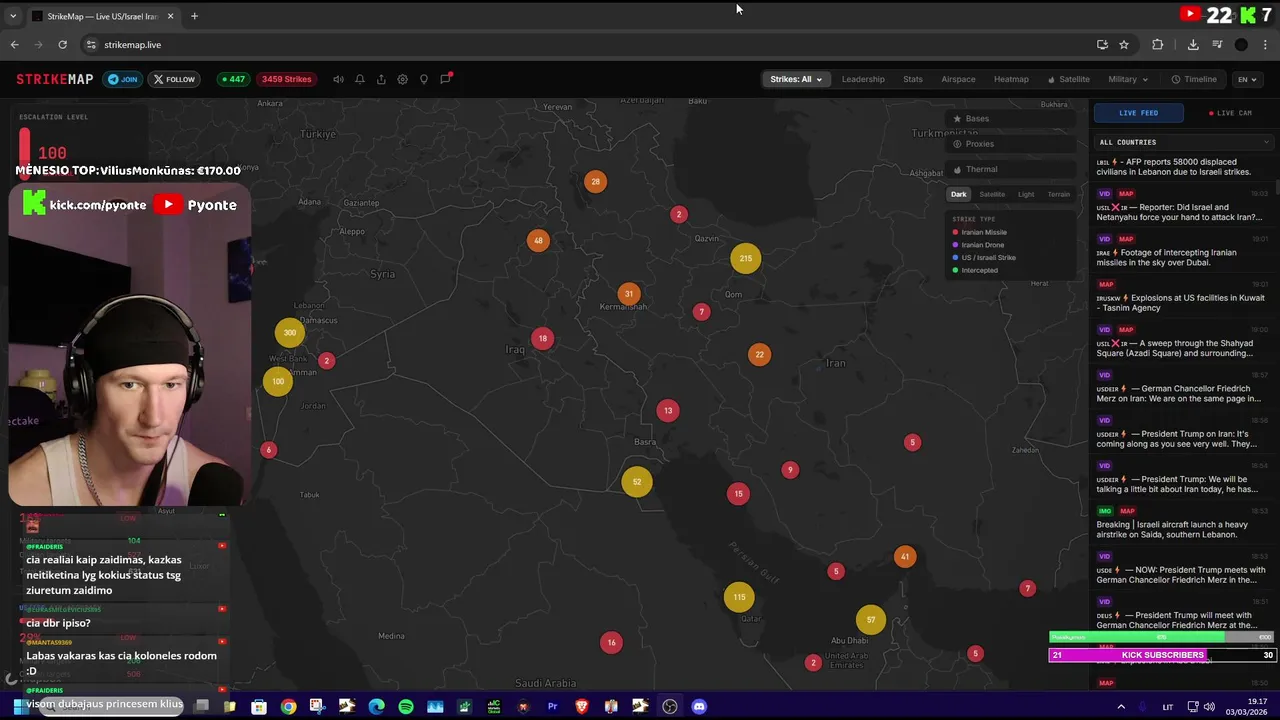Open StrikeMap settings gear icon
This screenshot has height=720, width=1280.
402,79
